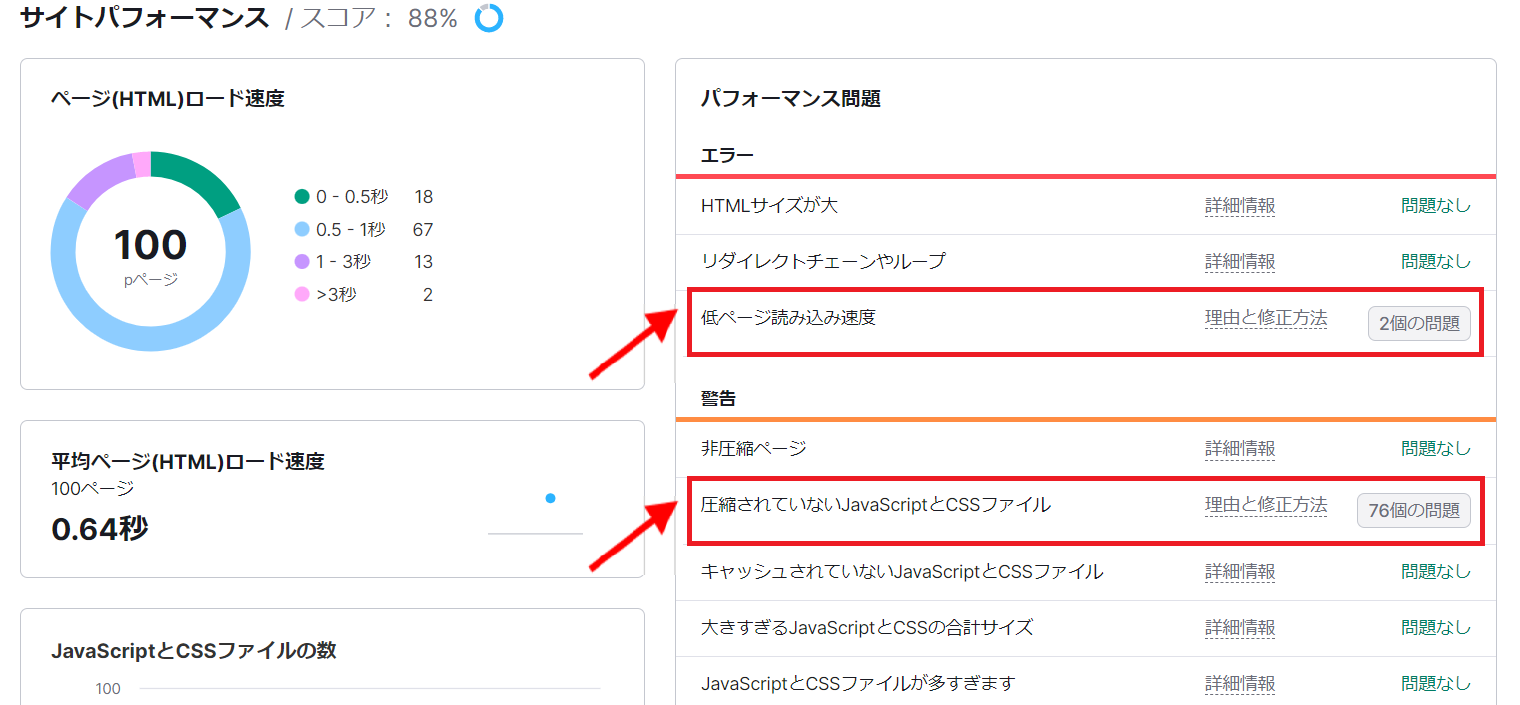Open 詳細情報 for 非圧縮ページ
Viewport: 1520px width, 705px height.
(1240, 449)
